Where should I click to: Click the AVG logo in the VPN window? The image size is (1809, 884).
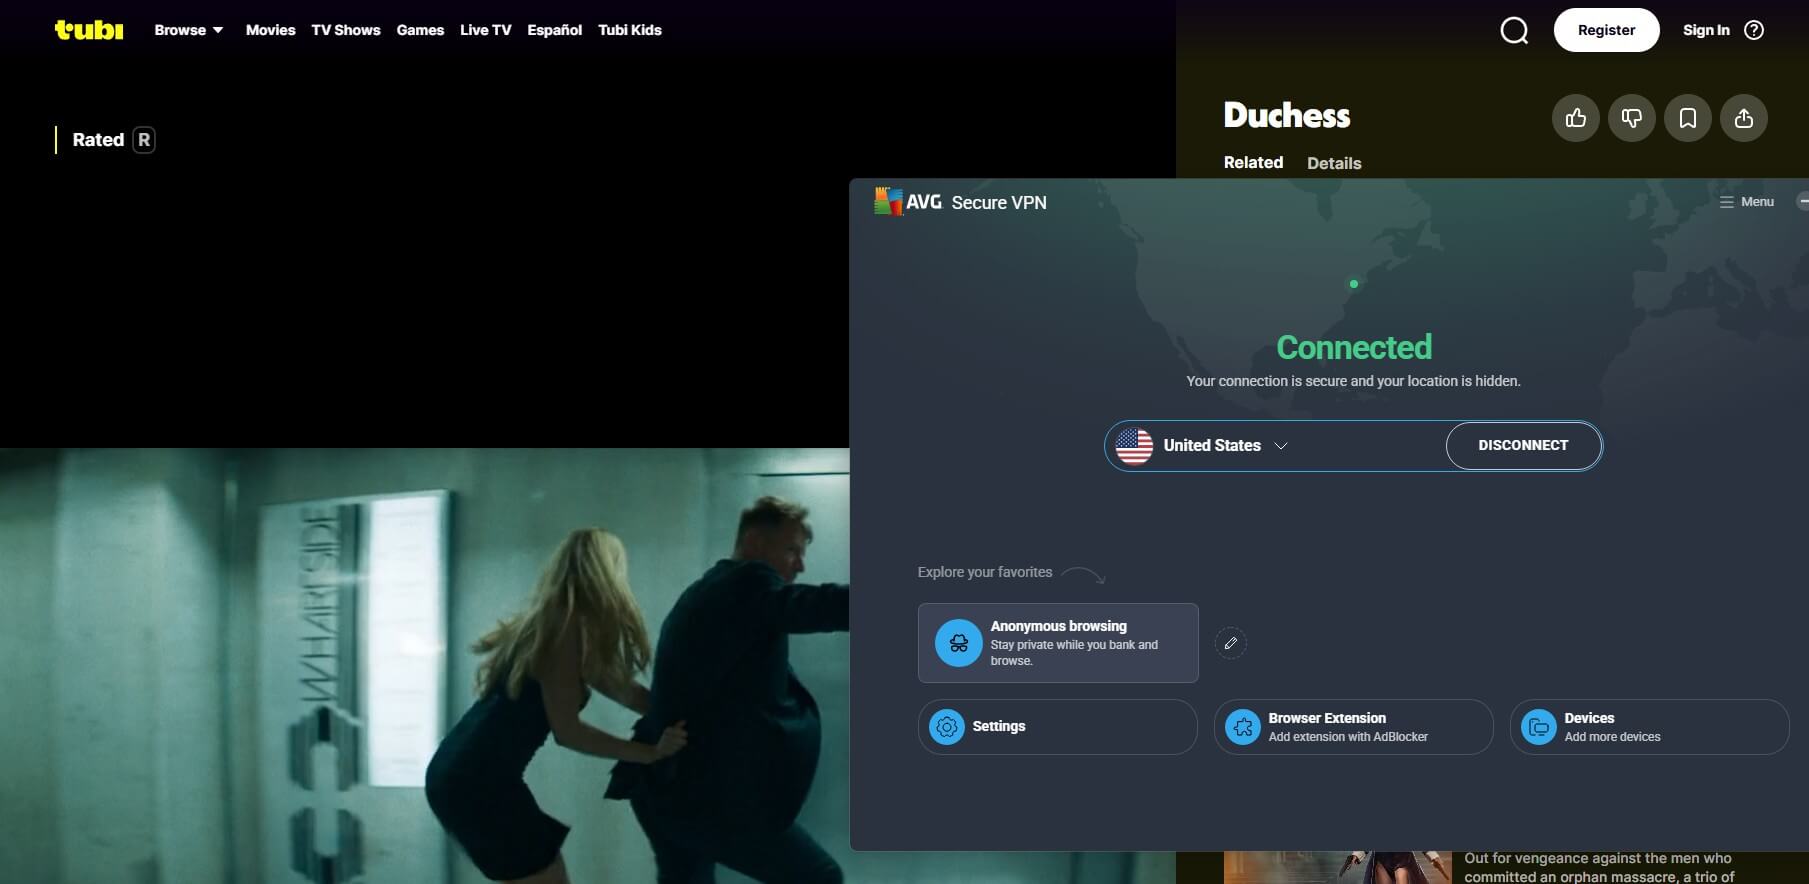(908, 202)
